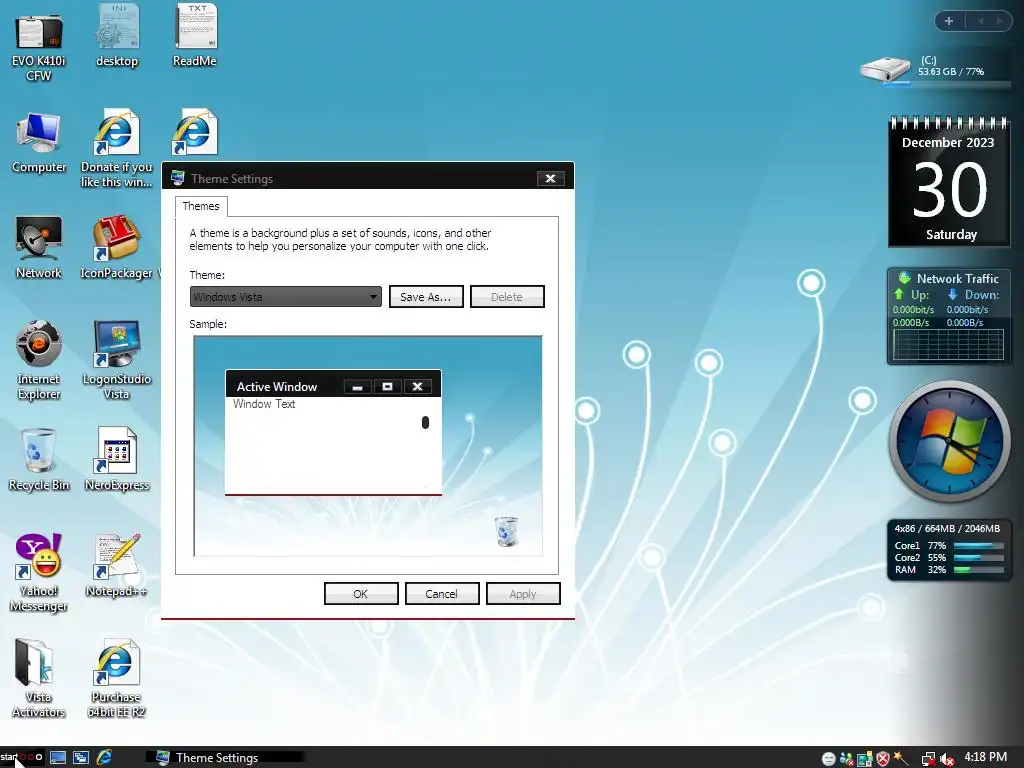The height and width of the screenshot is (768, 1024).
Task: Click the Apply button
Action: coord(522,594)
